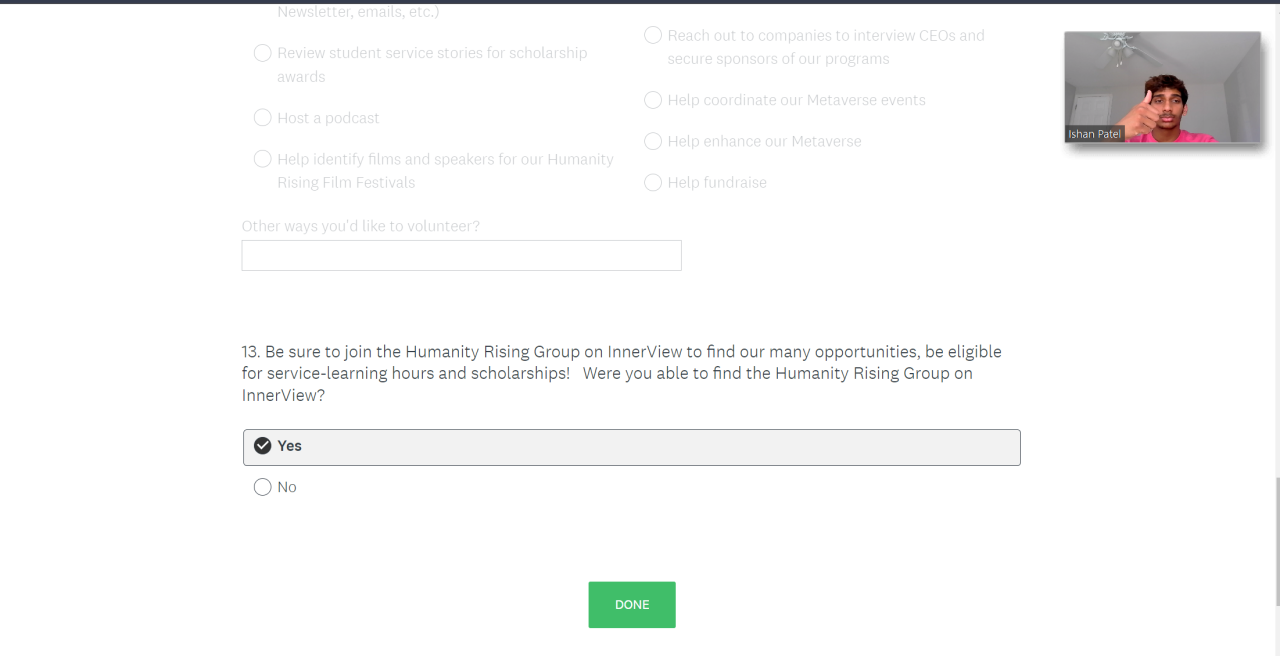
Task: Click the "Host a podcast" label text
Action: coord(328,118)
